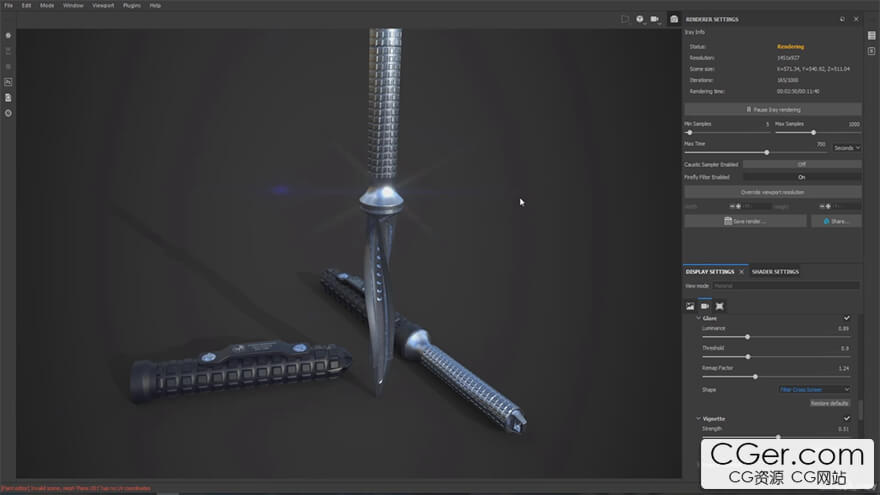Viewport: 880px width, 495px height.
Task: Adjust the Max Time slider
Action: 767,153
